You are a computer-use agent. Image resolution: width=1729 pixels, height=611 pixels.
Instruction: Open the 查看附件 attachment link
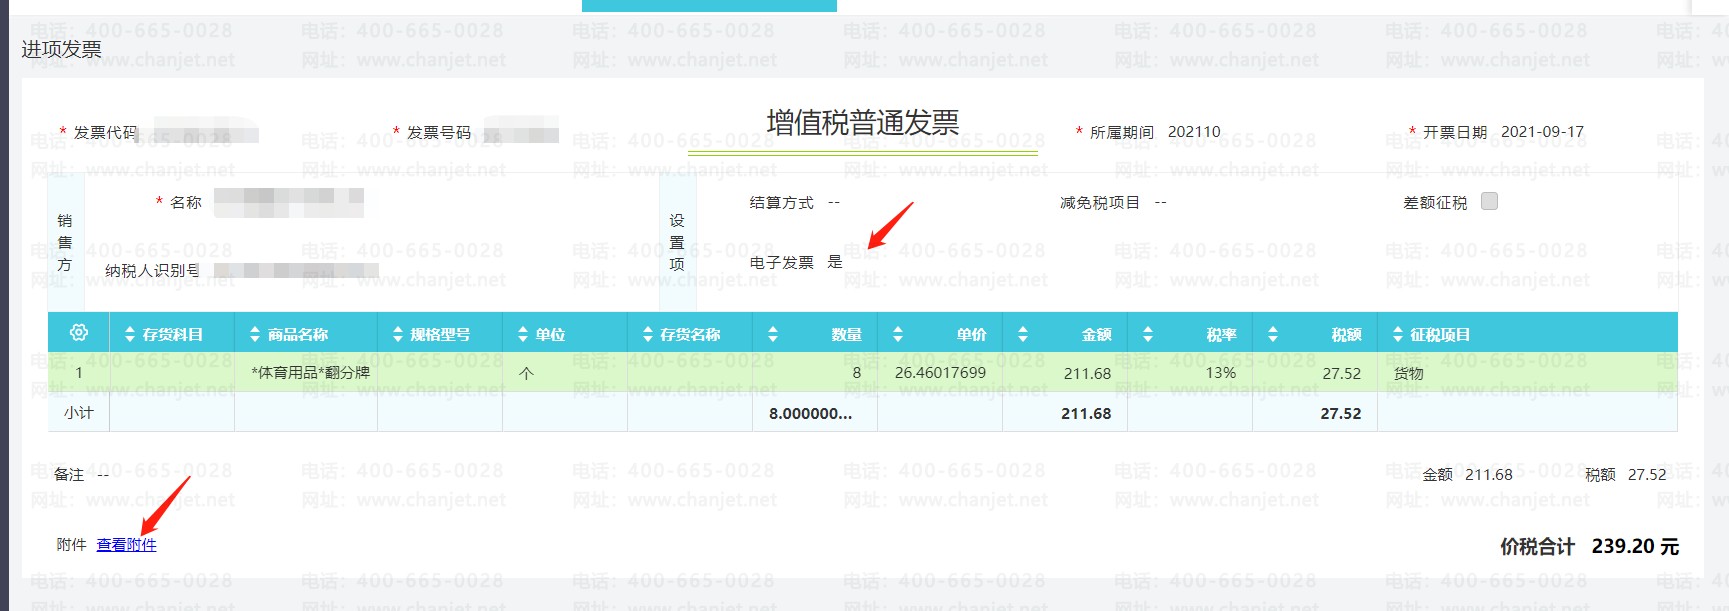pos(126,545)
